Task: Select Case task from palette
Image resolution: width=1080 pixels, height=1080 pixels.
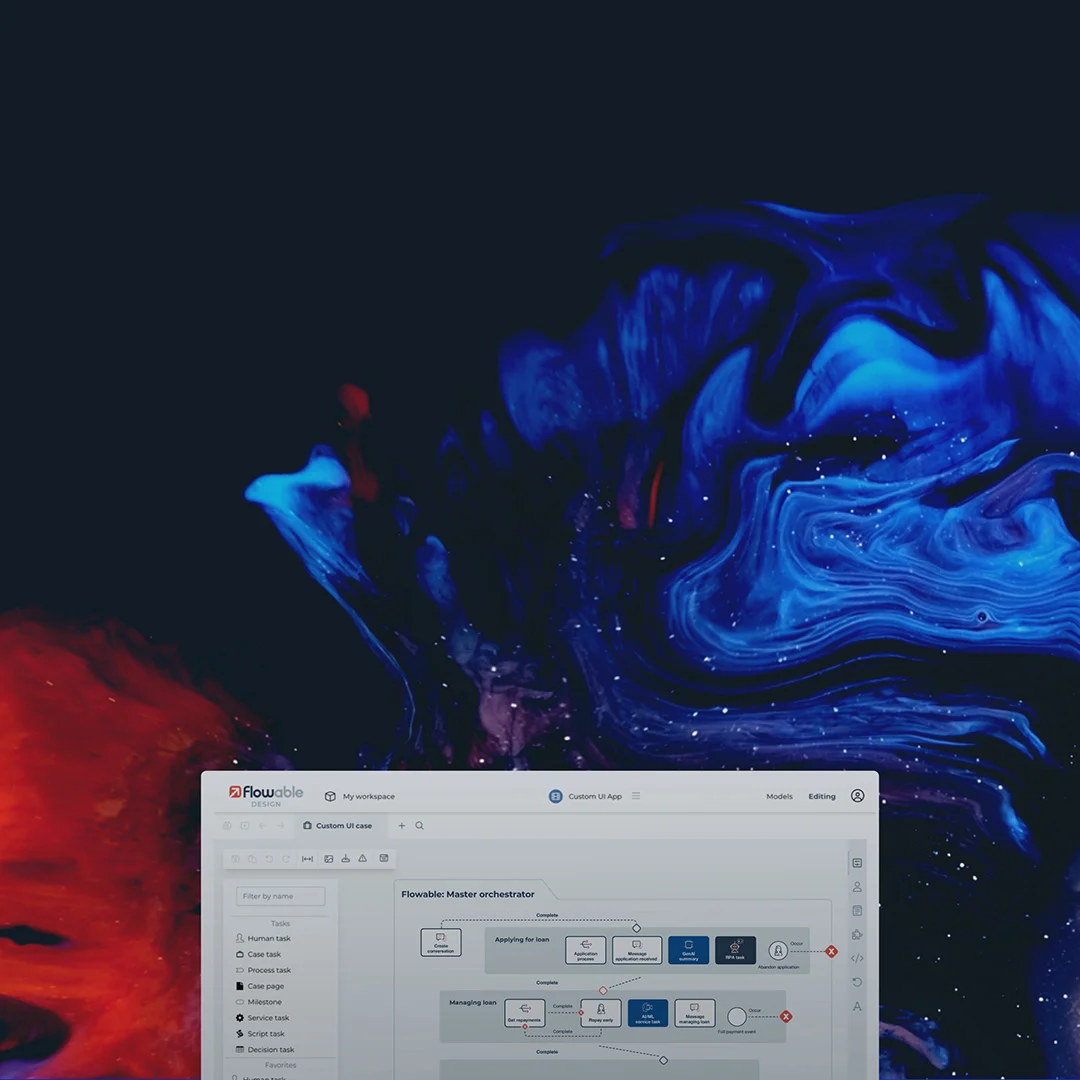Action: pos(258,954)
